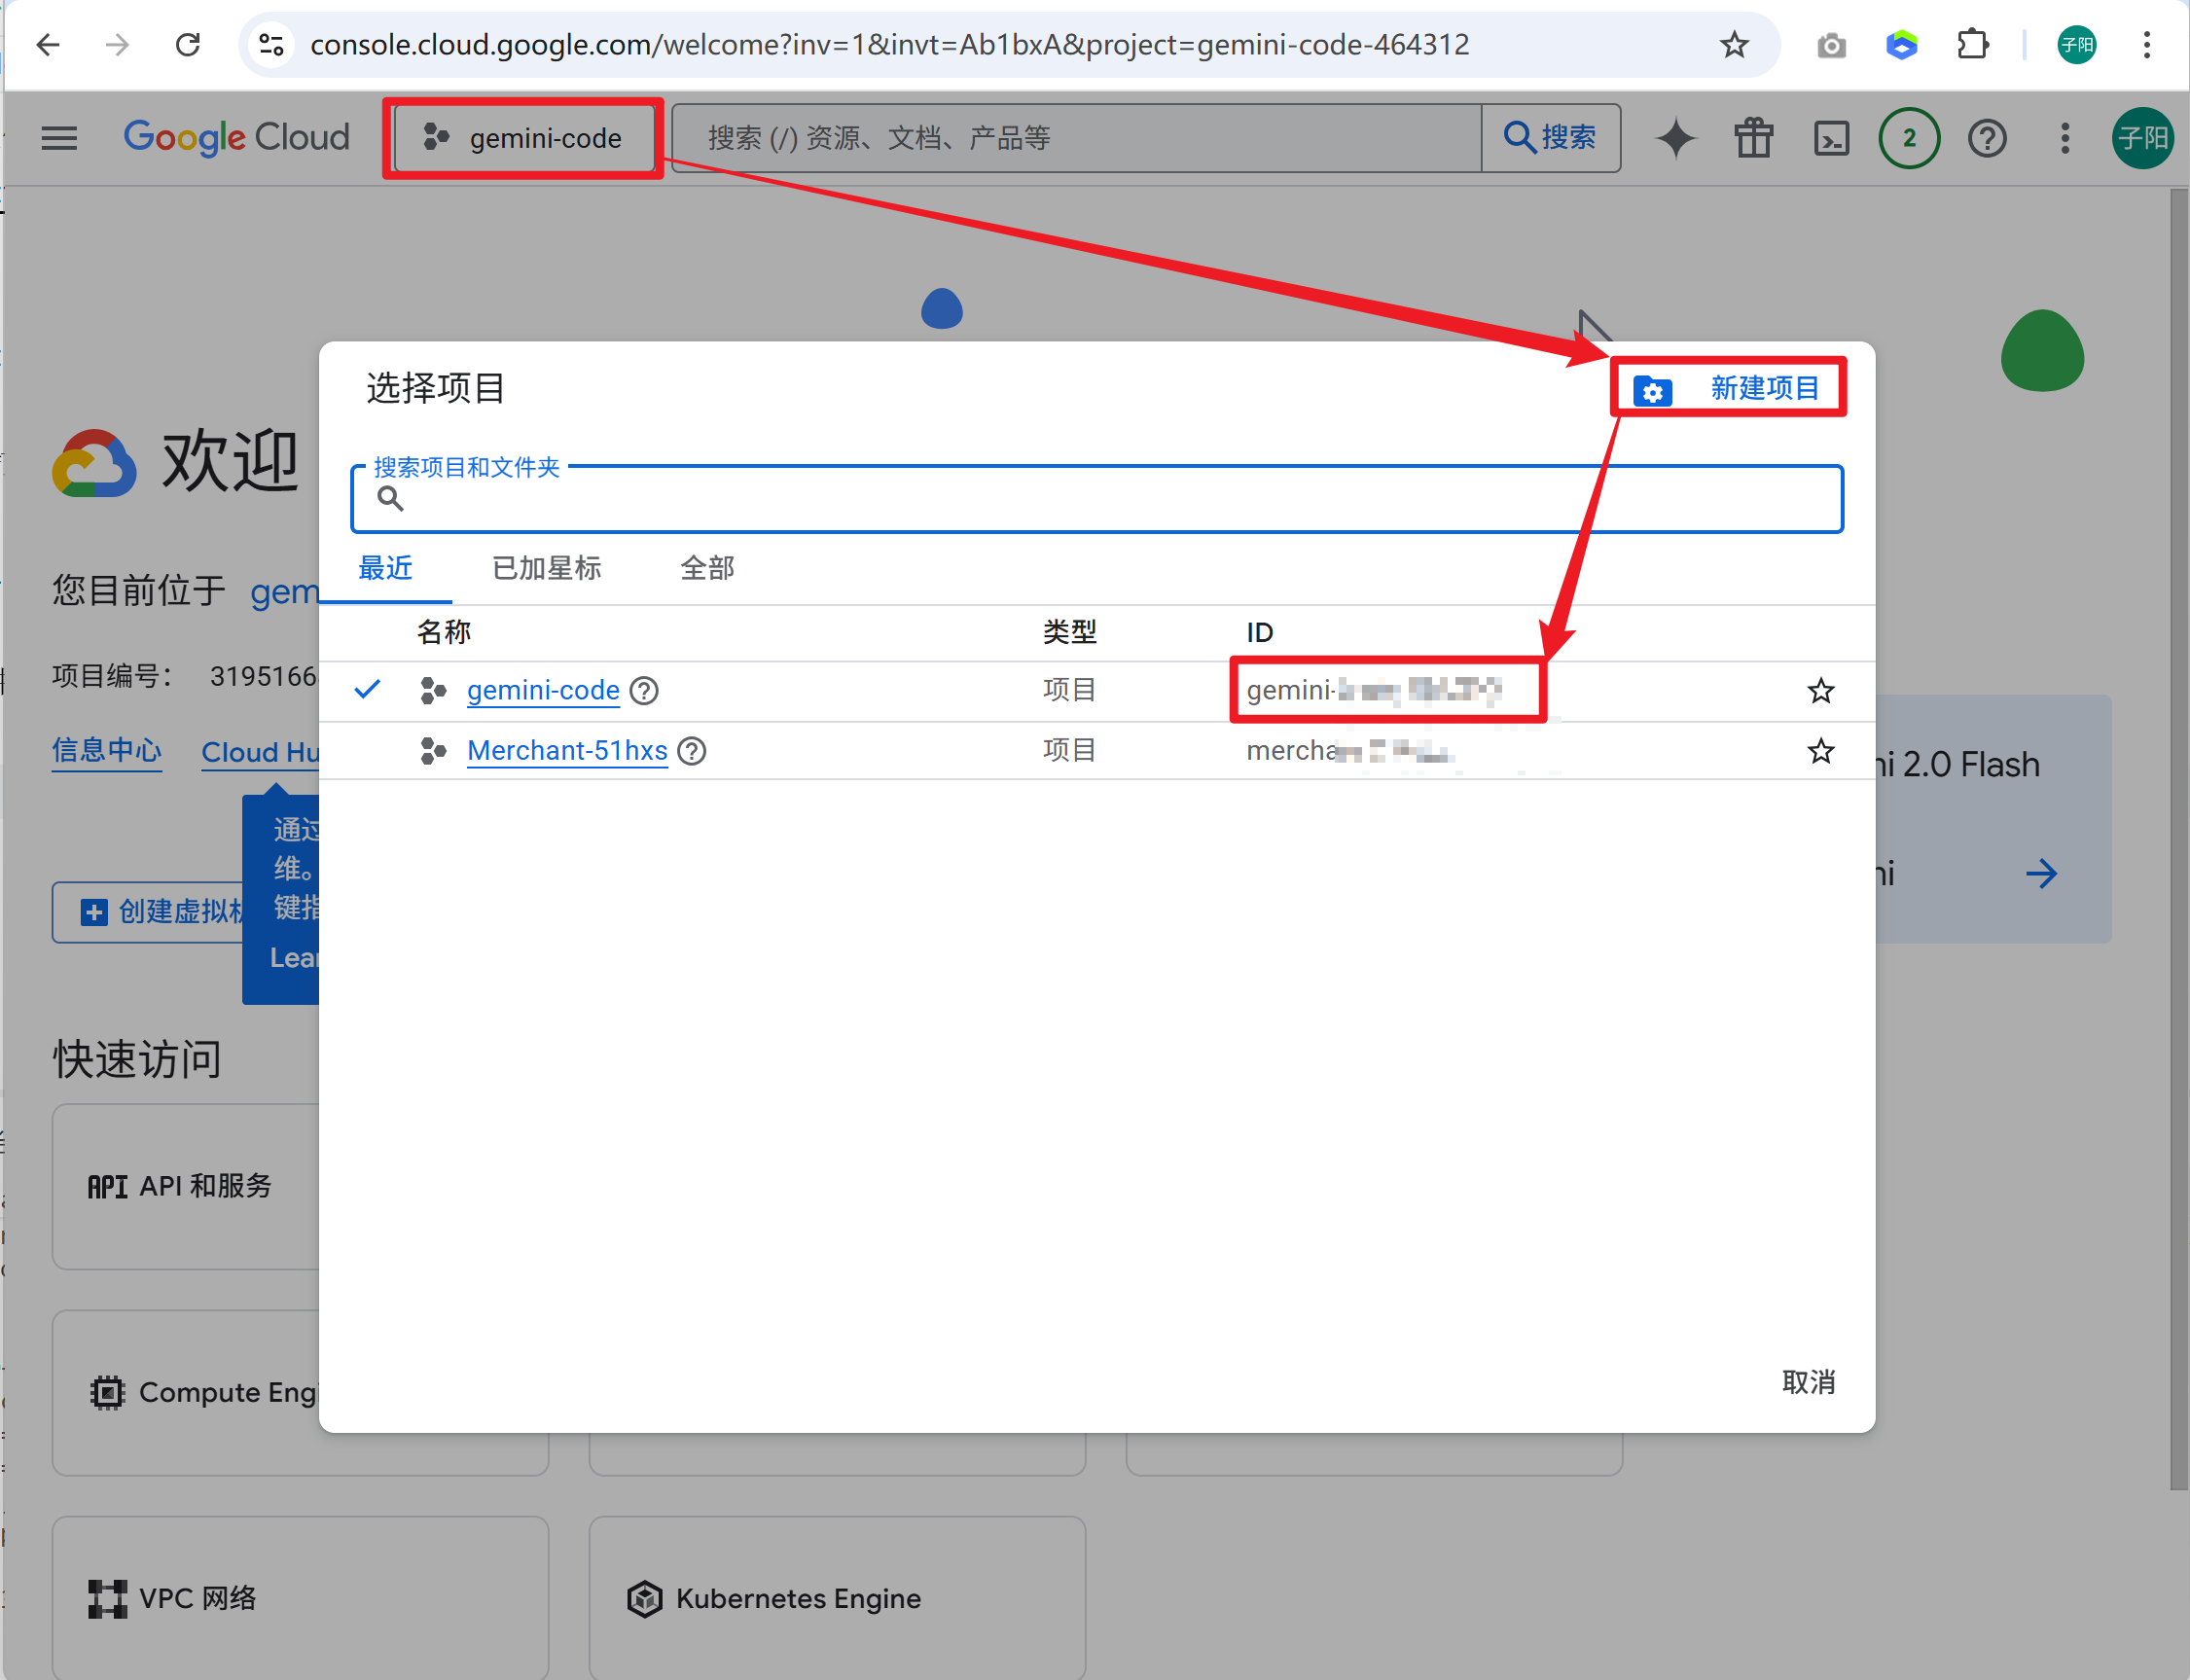Switch to the 全部 tab
The width and height of the screenshot is (2190, 1680).
tap(707, 569)
